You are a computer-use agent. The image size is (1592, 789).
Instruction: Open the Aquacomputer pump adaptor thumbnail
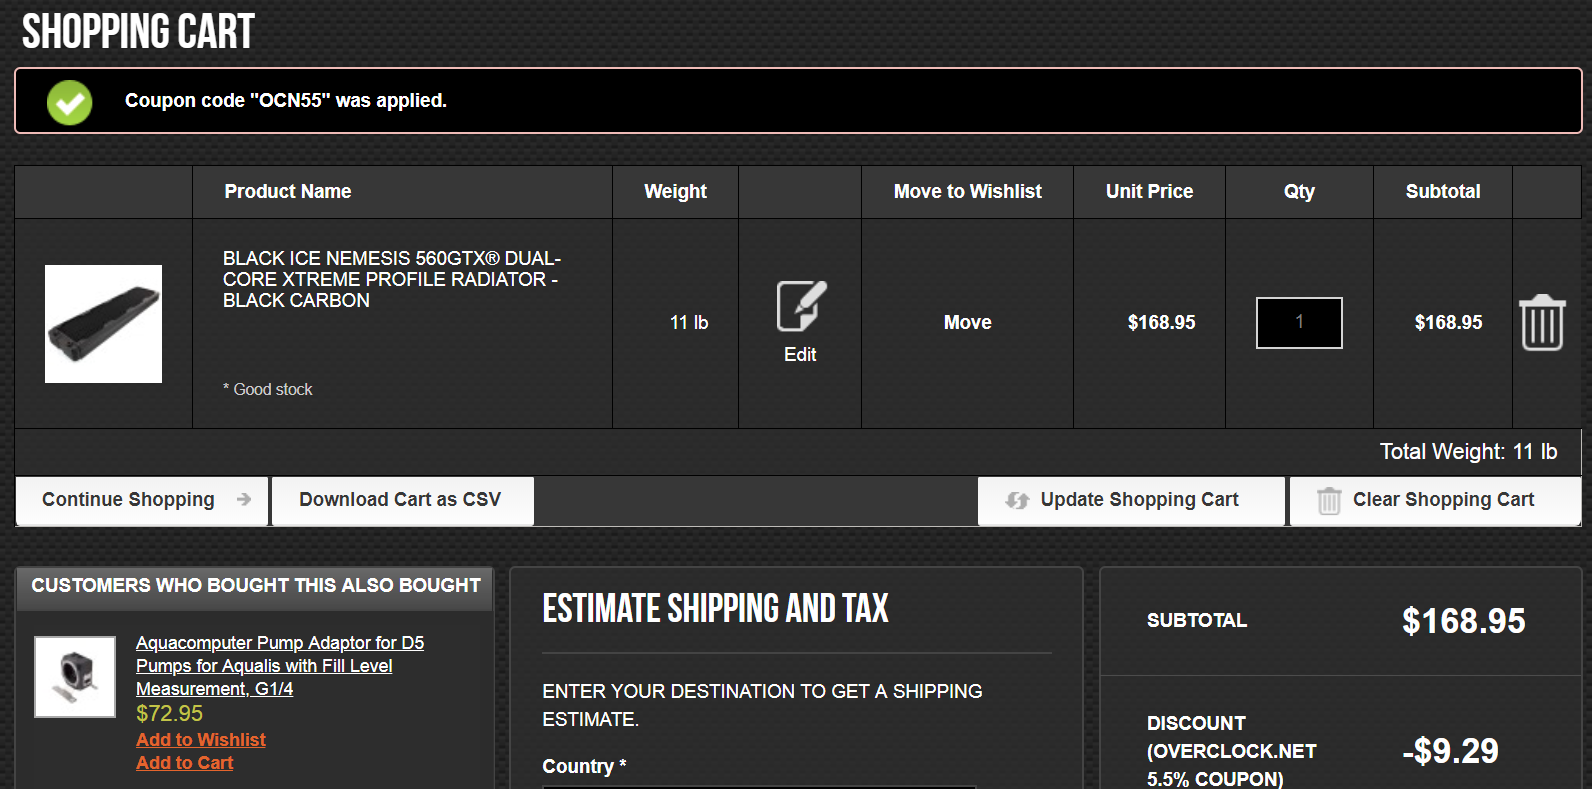(x=75, y=676)
